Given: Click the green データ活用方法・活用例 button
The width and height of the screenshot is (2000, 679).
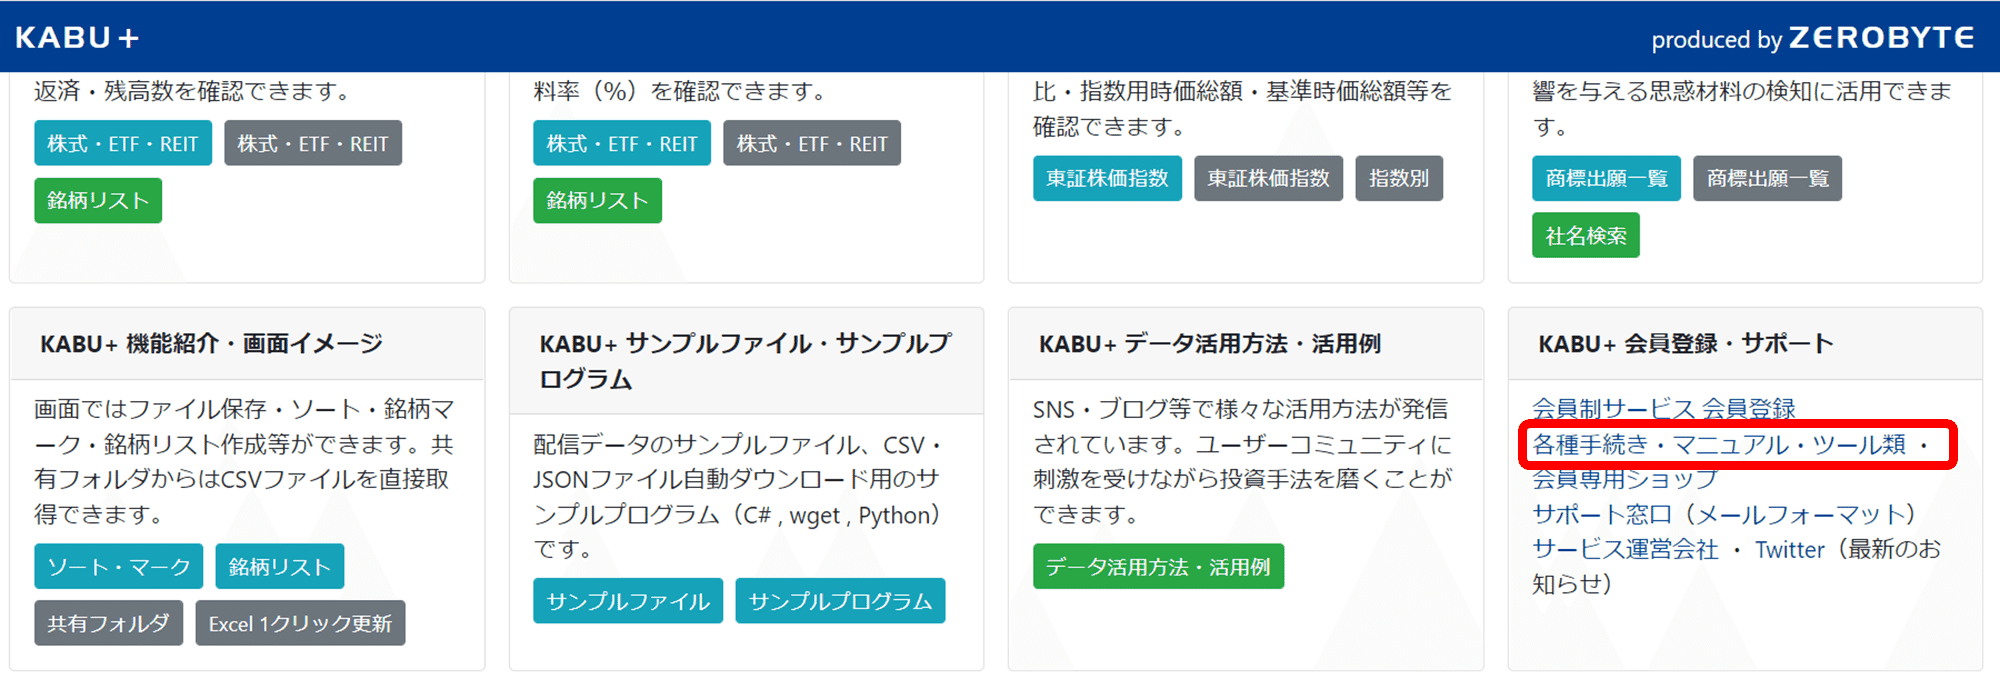Looking at the screenshot, I should click(1158, 566).
